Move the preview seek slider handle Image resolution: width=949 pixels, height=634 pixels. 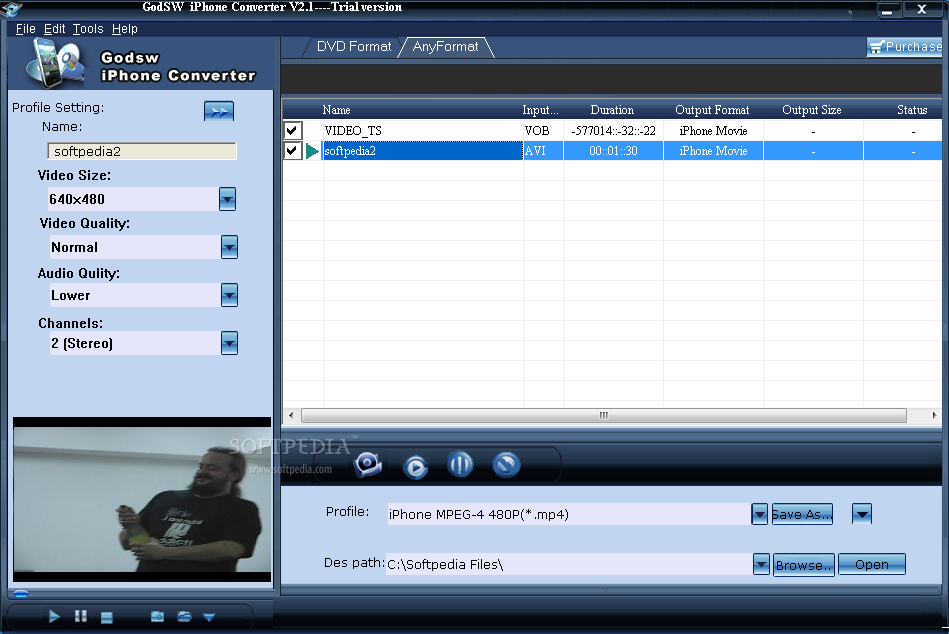pyautogui.click(x=21, y=593)
